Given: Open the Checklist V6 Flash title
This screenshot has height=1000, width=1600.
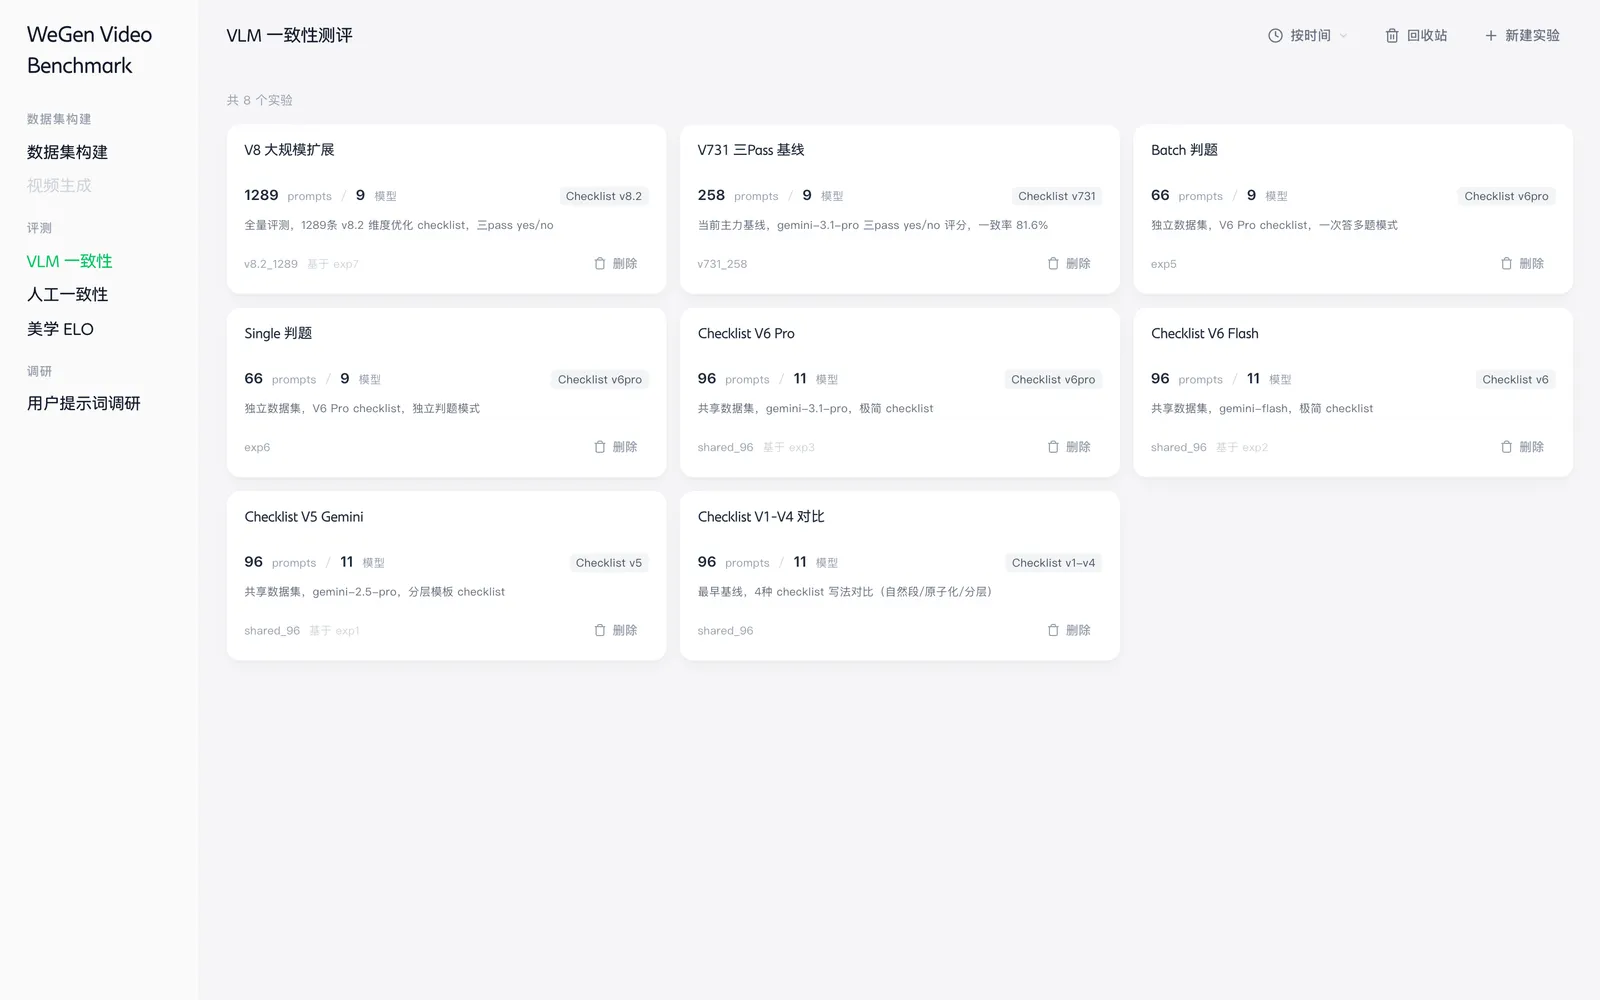Looking at the screenshot, I should [1205, 333].
